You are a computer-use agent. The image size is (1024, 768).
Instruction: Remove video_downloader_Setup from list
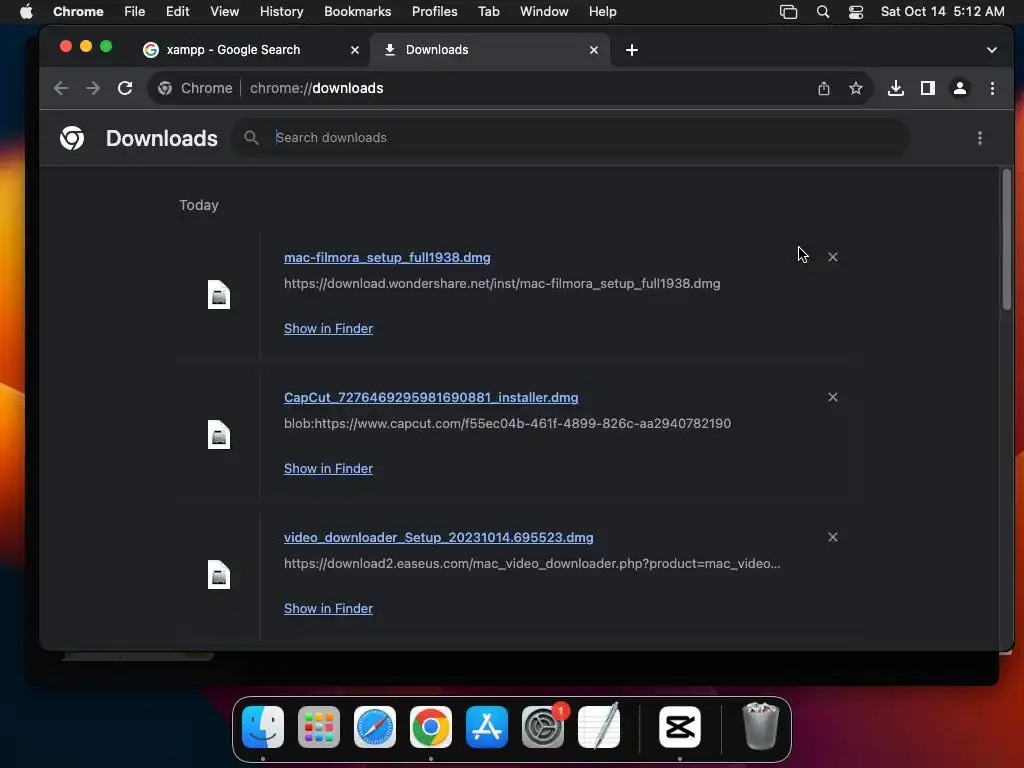pyautogui.click(x=833, y=537)
